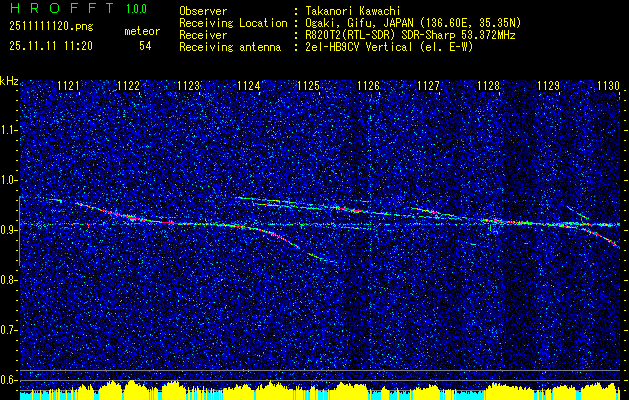Image resolution: width=629 pixels, height=400 pixels.
Task: Click the Receiver label
Action: point(203,35)
